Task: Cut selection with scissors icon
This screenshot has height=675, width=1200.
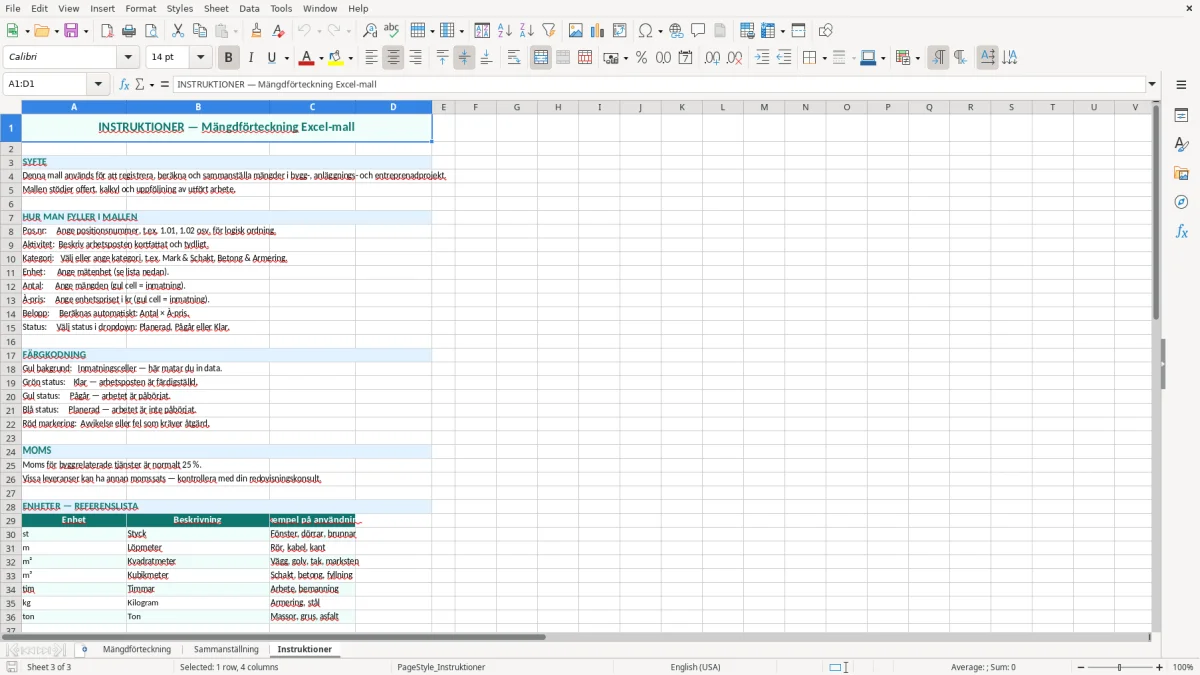Action: tap(177, 31)
